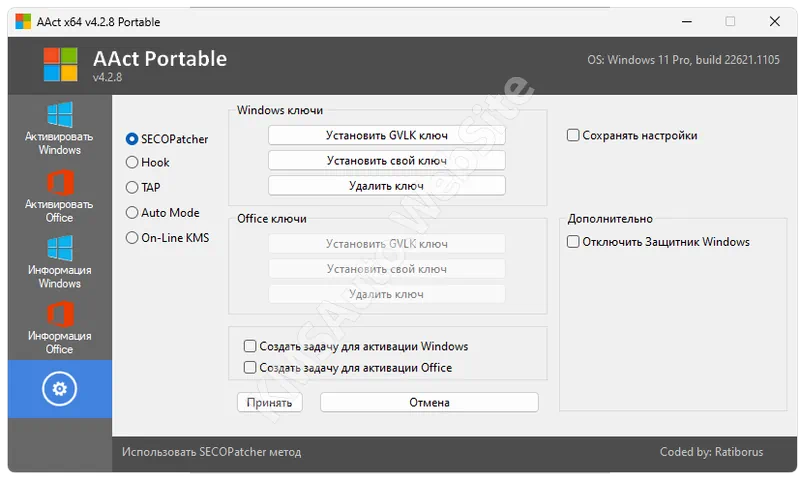Choose the On-Line KMS option
The image size is (800, 481).
click(132, 238)
